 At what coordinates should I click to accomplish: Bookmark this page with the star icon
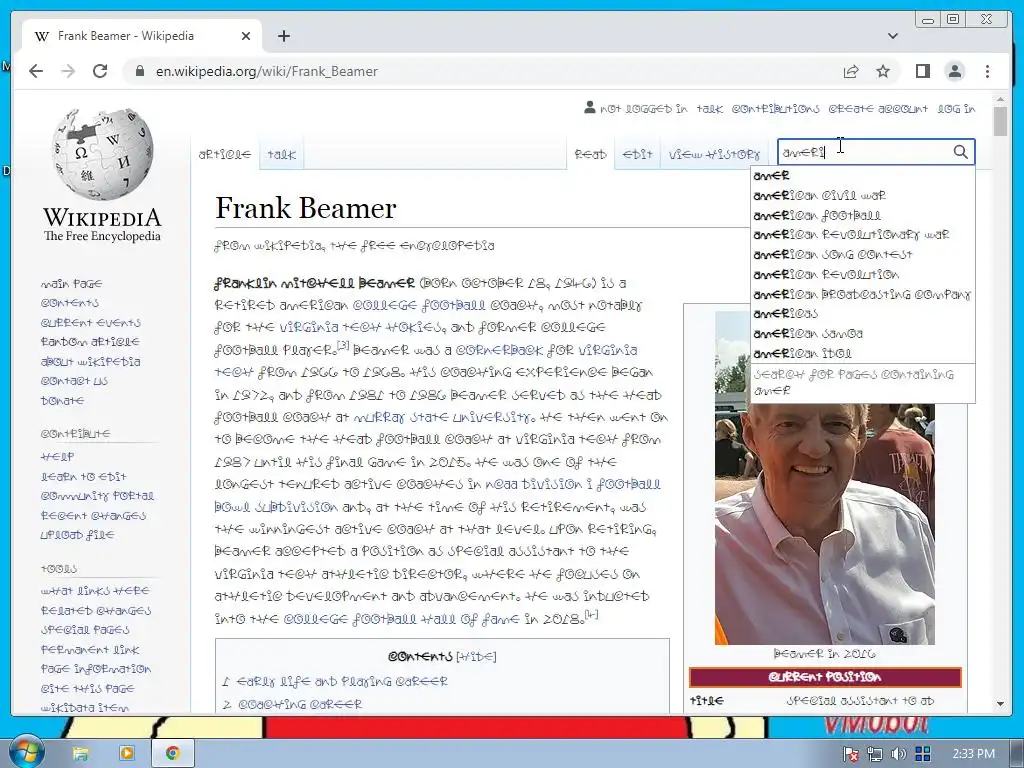click(883, 71)
